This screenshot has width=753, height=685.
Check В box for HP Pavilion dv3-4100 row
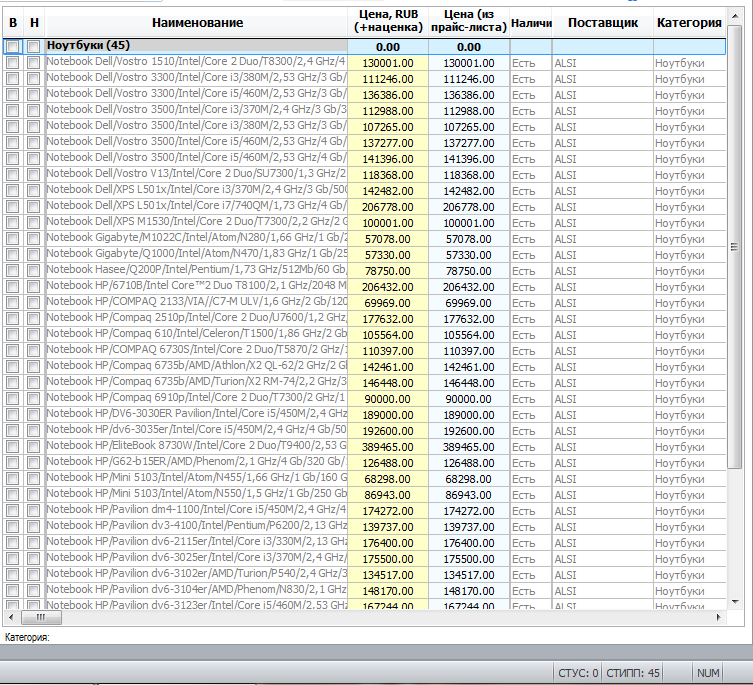click(x=13, y=527)
